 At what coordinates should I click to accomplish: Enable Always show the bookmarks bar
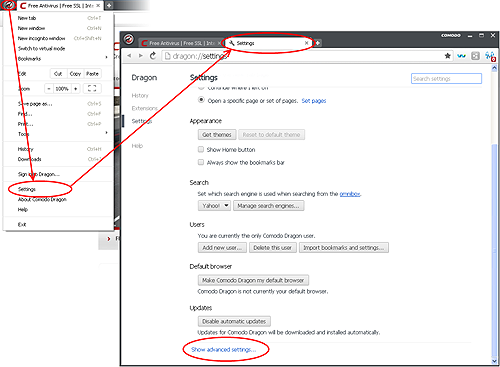(201, 162)
